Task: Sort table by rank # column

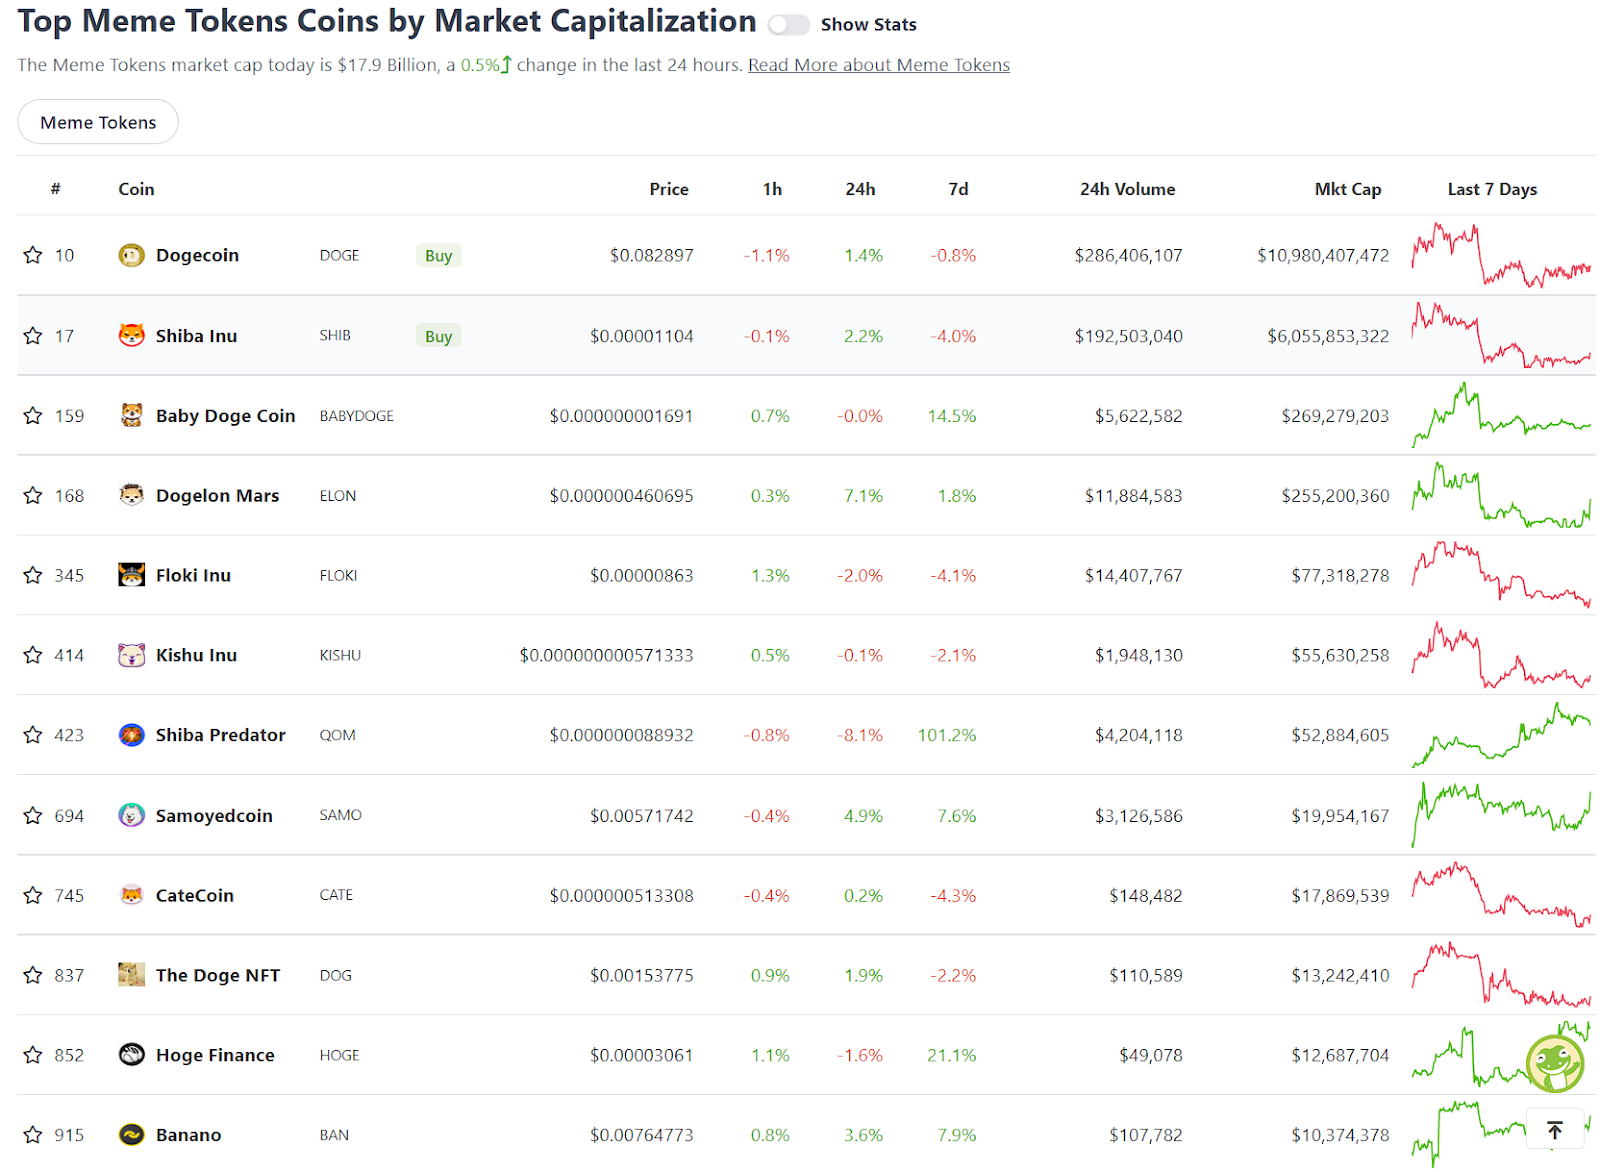Action: pos(56,189)
